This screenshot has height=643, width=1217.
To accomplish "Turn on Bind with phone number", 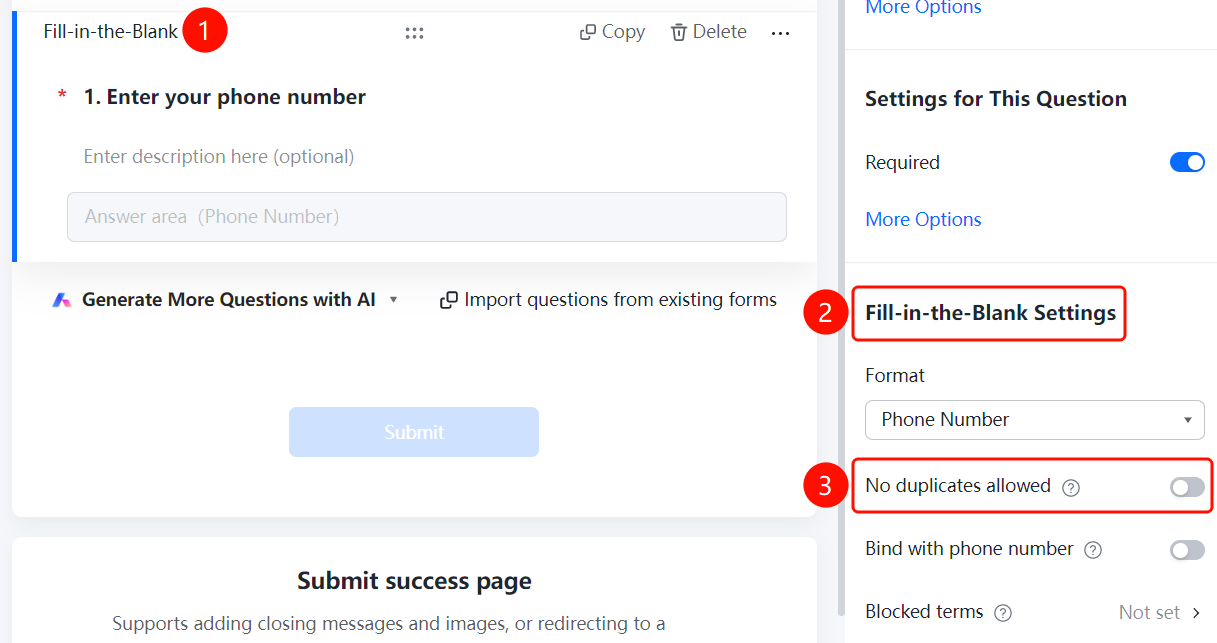I will [1187, 549].
